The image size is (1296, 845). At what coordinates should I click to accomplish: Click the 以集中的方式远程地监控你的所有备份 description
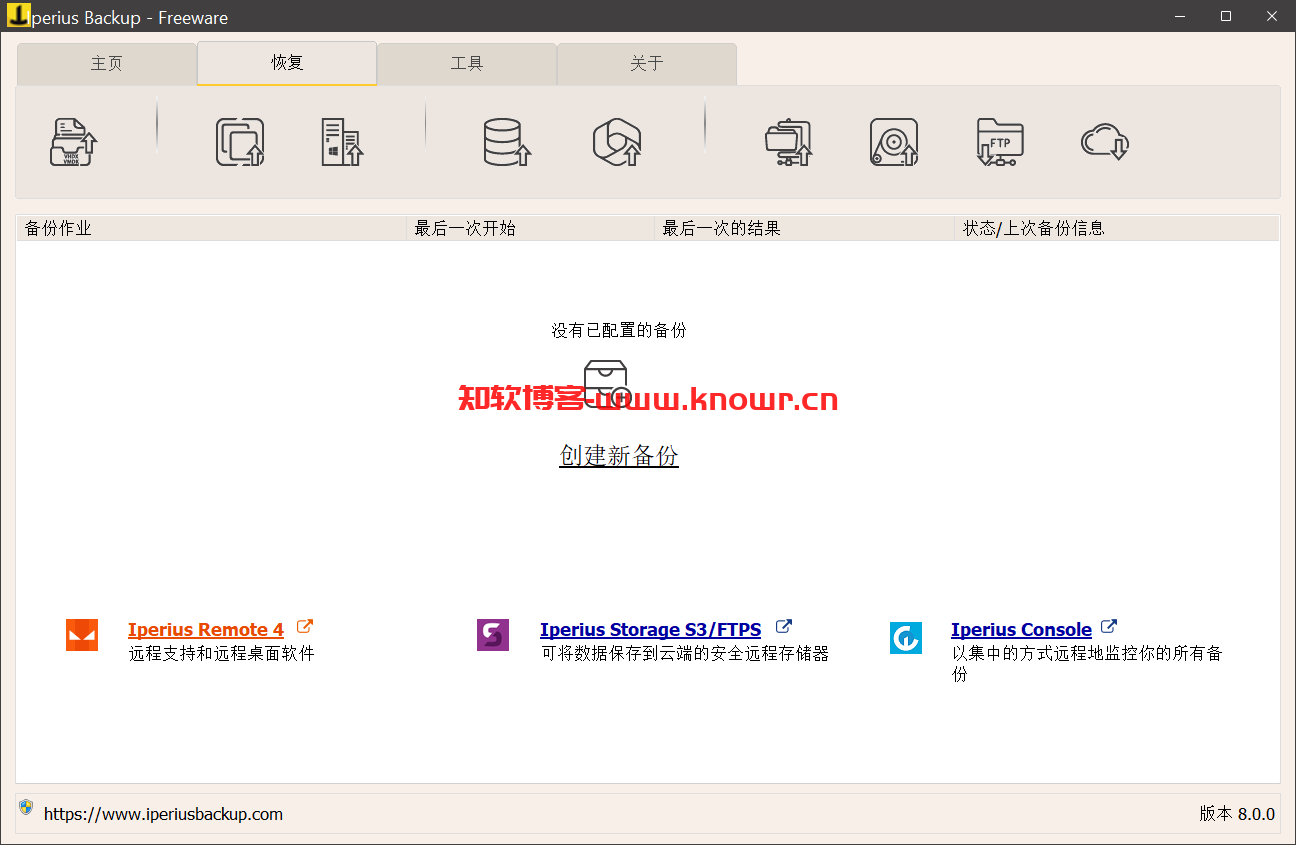click(1087, 664)
